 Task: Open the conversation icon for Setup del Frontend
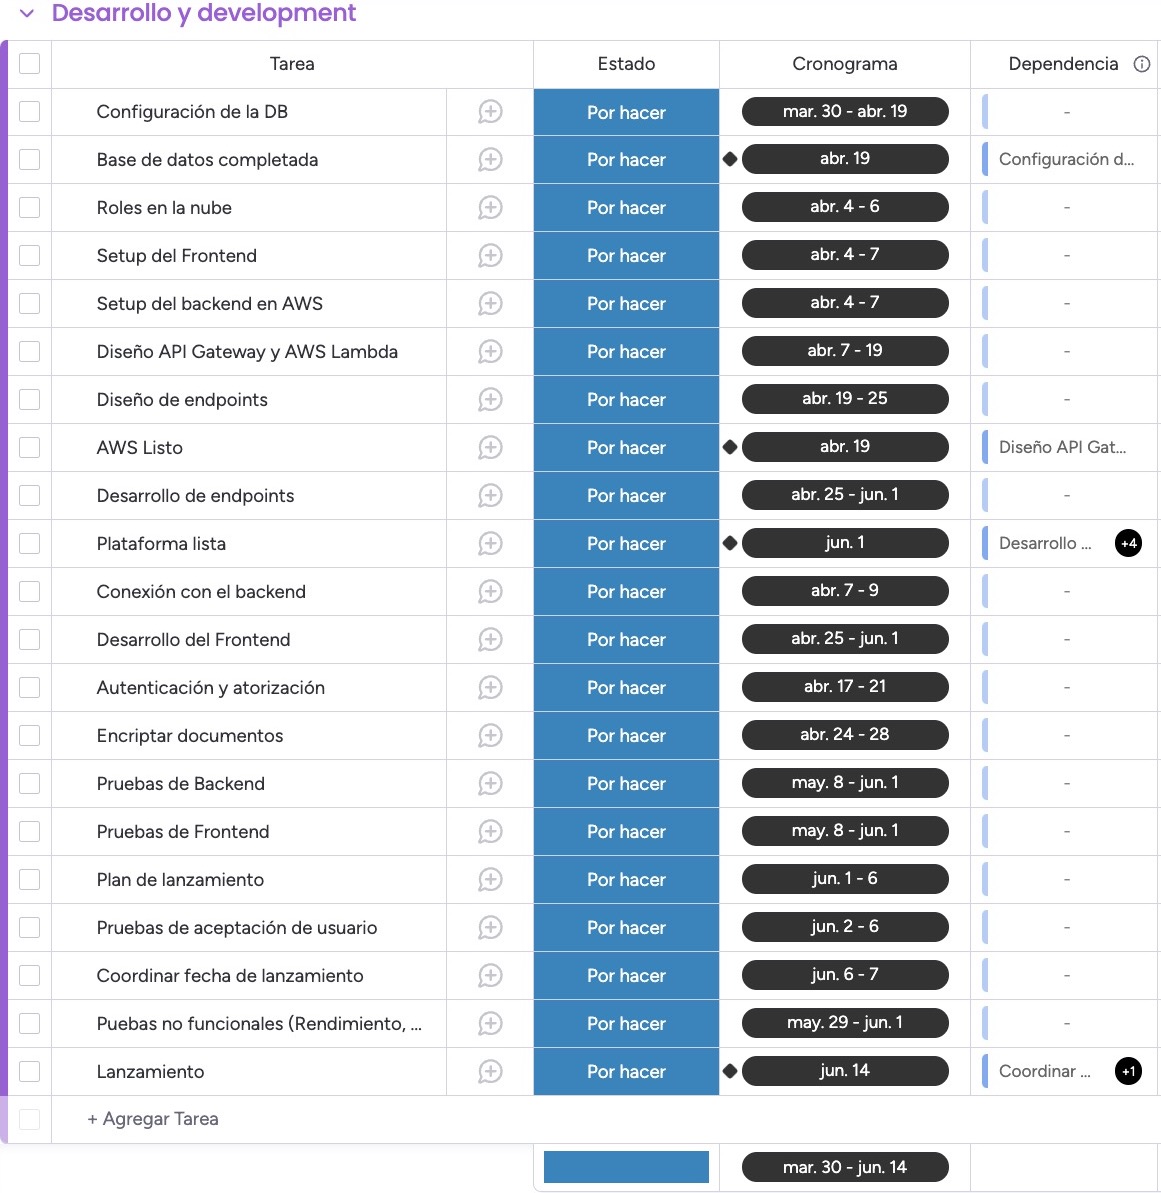(489, 255)
